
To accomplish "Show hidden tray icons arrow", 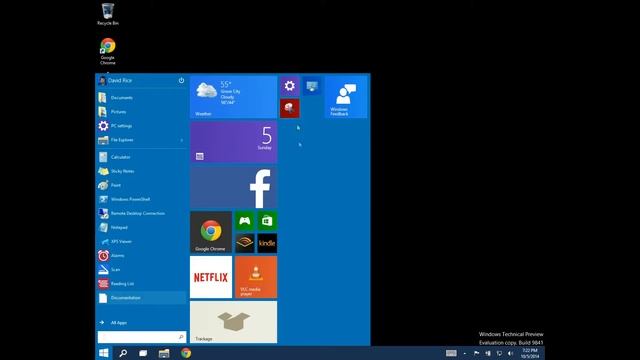I will pos(465,353).
